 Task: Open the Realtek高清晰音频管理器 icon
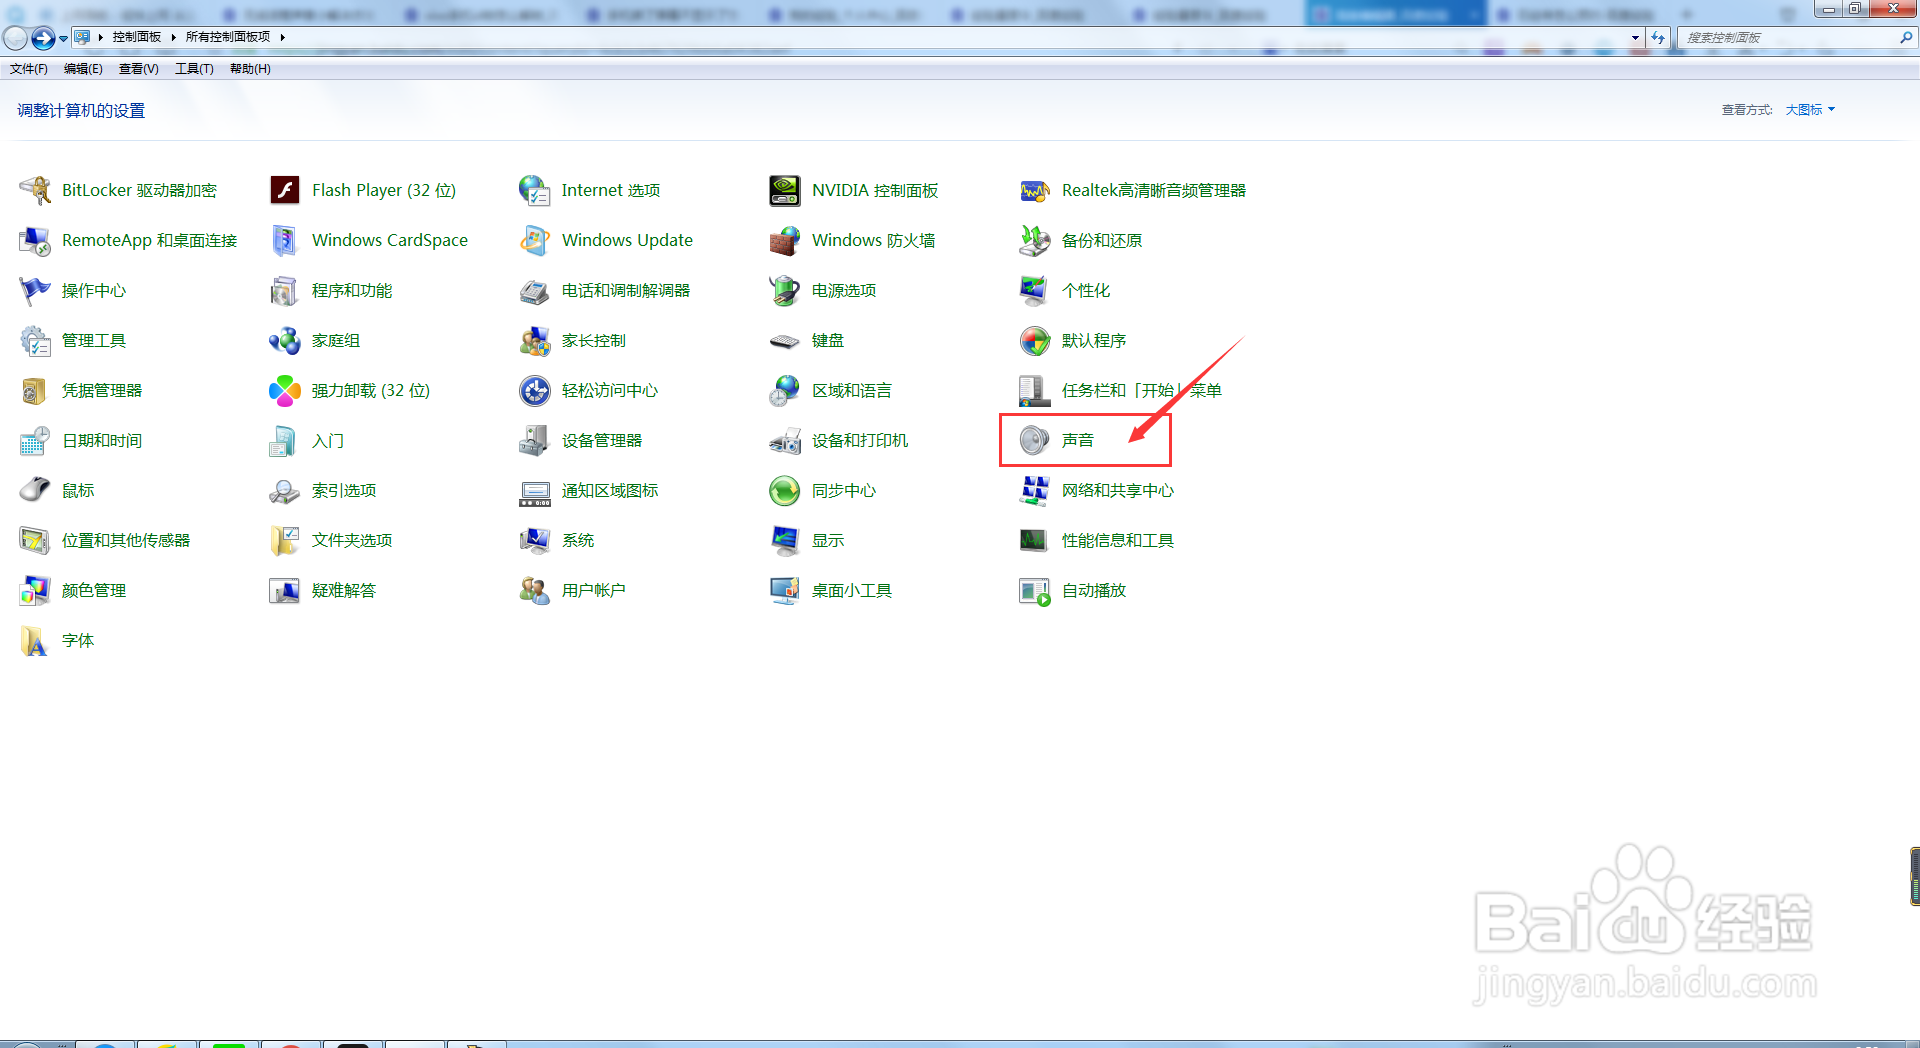1035,190
